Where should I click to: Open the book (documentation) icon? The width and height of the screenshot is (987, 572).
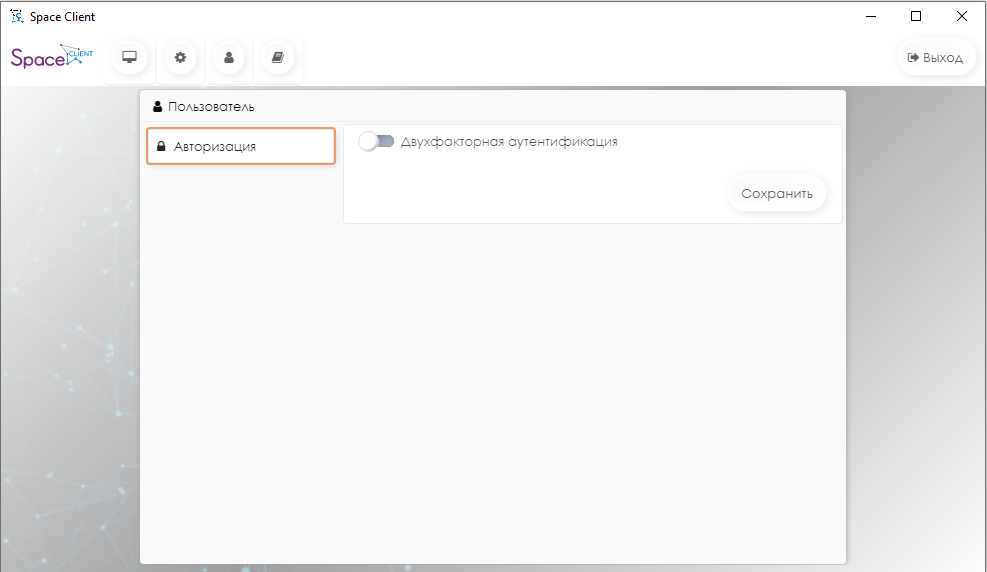point(278,58)
